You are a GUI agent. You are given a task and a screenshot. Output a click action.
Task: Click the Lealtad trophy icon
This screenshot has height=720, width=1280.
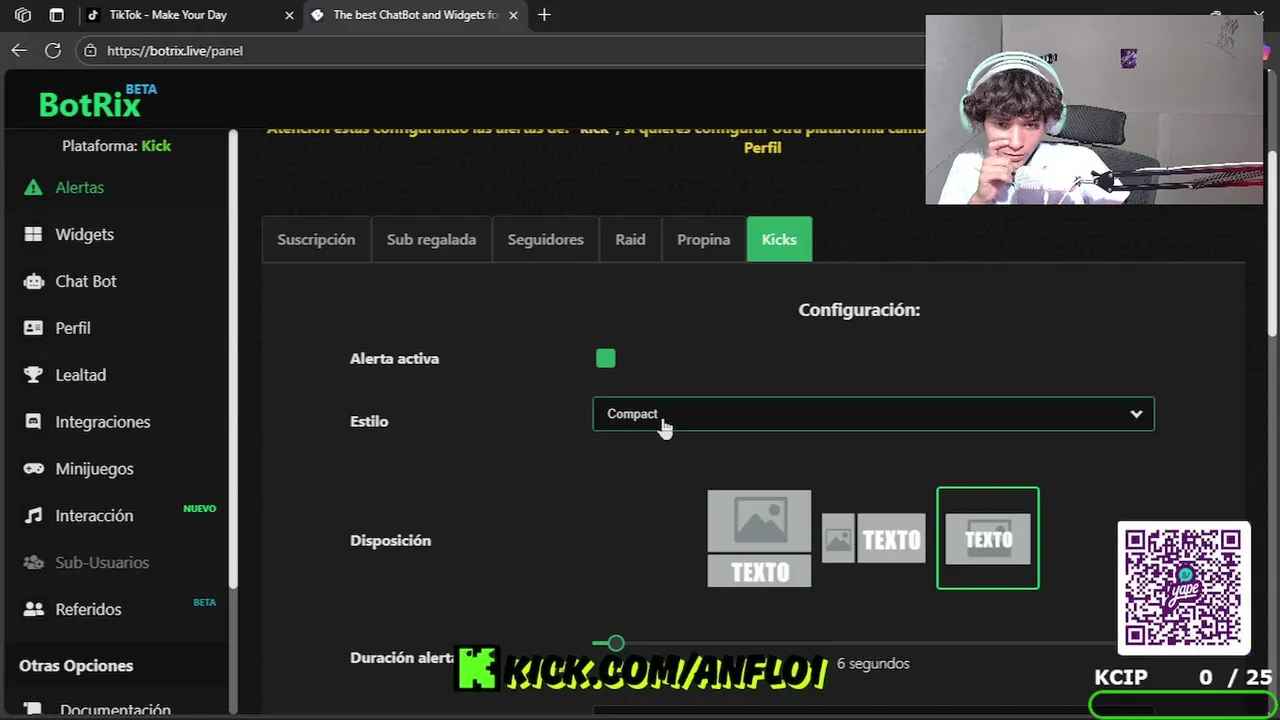[x=33, y=375]
